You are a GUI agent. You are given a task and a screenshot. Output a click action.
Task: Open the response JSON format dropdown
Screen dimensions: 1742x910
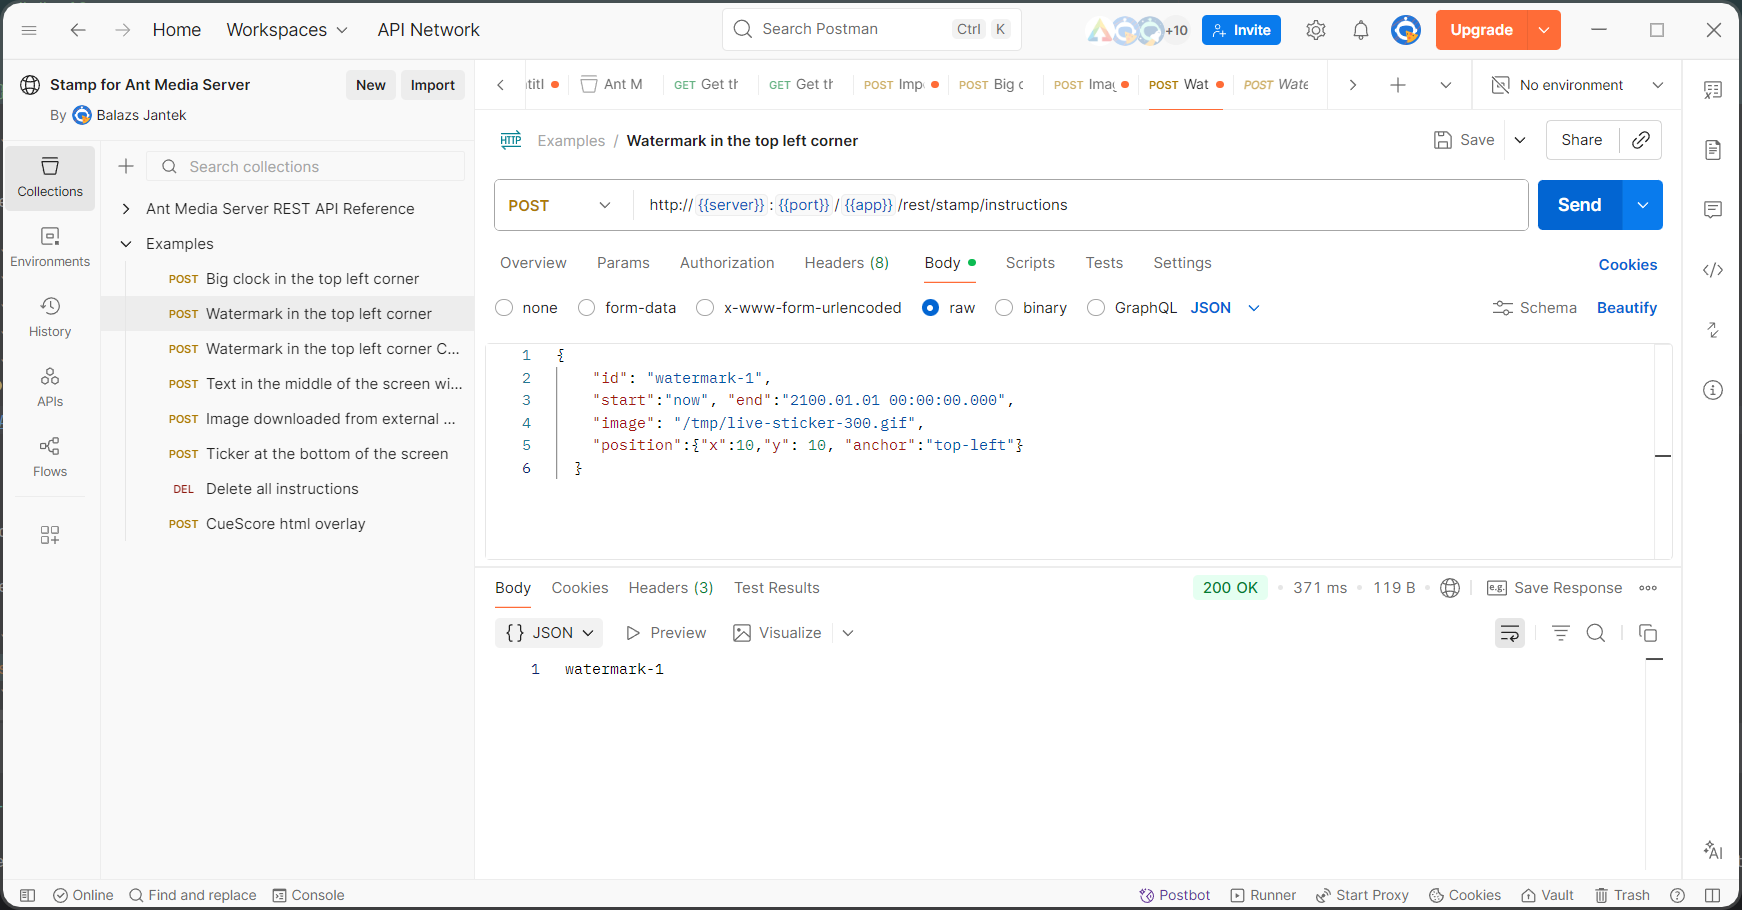(x=549, y=633)
